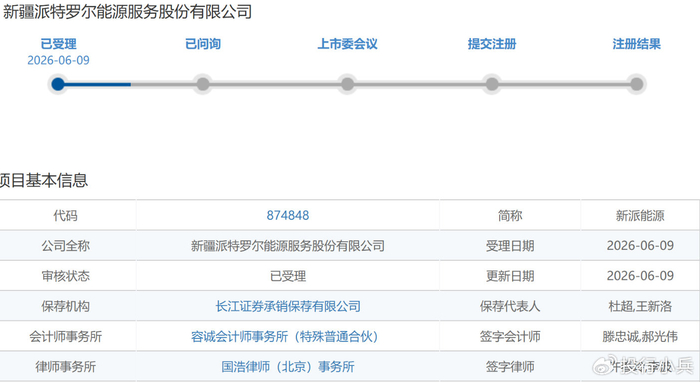The image size is (700, 382).
Task: Open 长江证券承销保荐有限公司 sponsor link
Action: tap(288, 306)
